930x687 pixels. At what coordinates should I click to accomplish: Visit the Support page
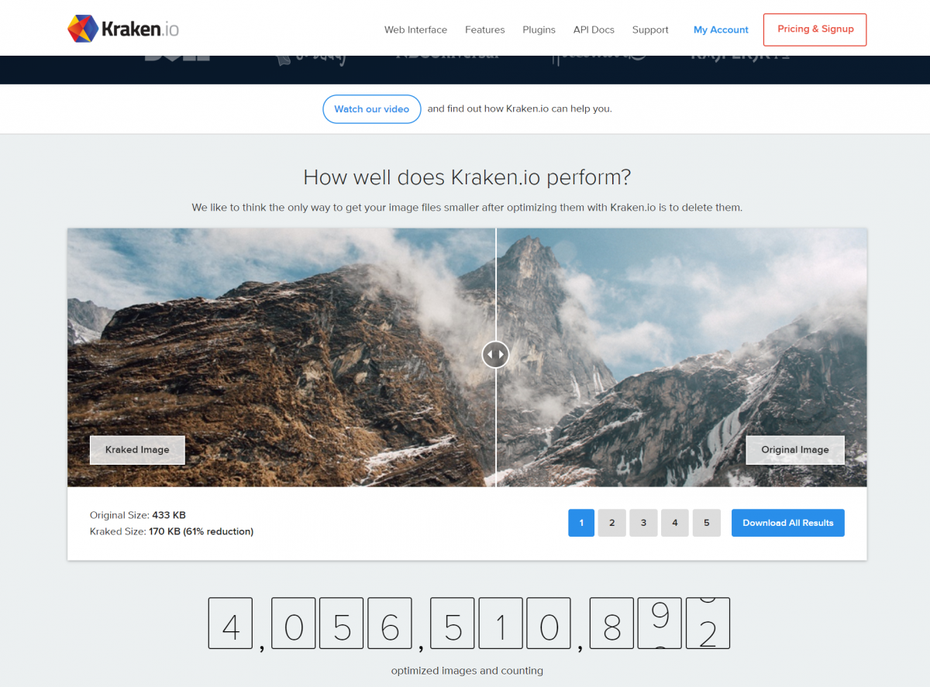click(x=649, y=30)
